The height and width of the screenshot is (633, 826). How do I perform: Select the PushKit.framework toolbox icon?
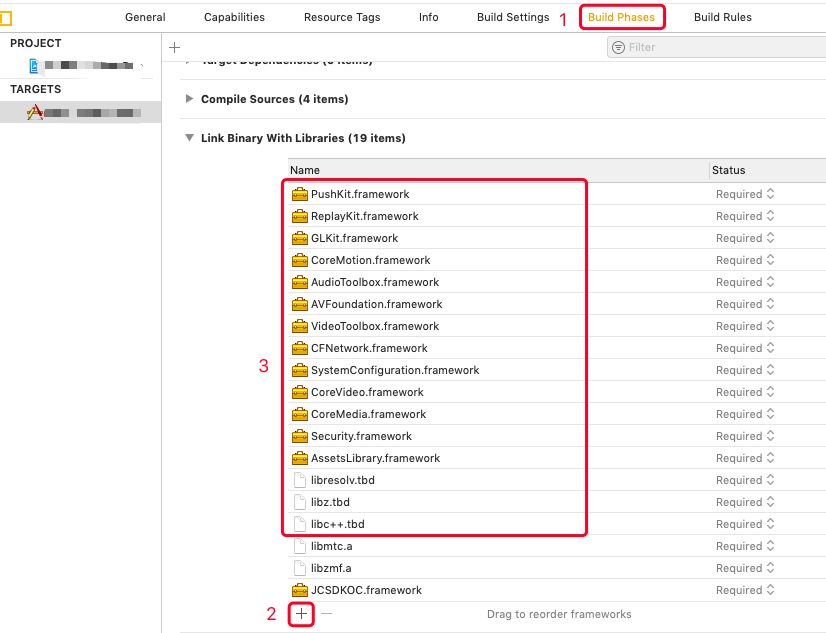(x=300, y=194)
